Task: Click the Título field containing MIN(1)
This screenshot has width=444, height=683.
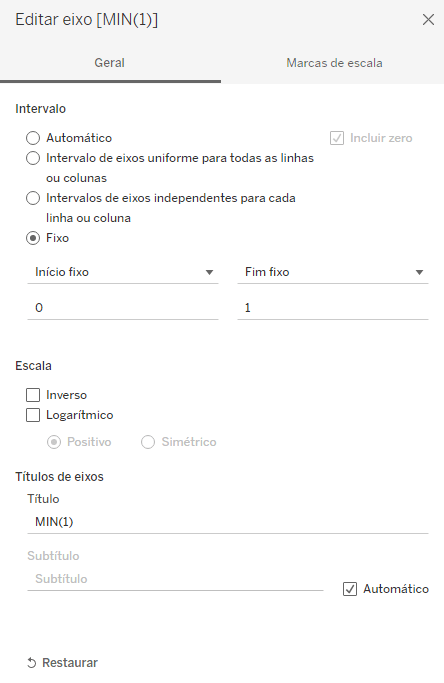Action: [x=228, y=522]
